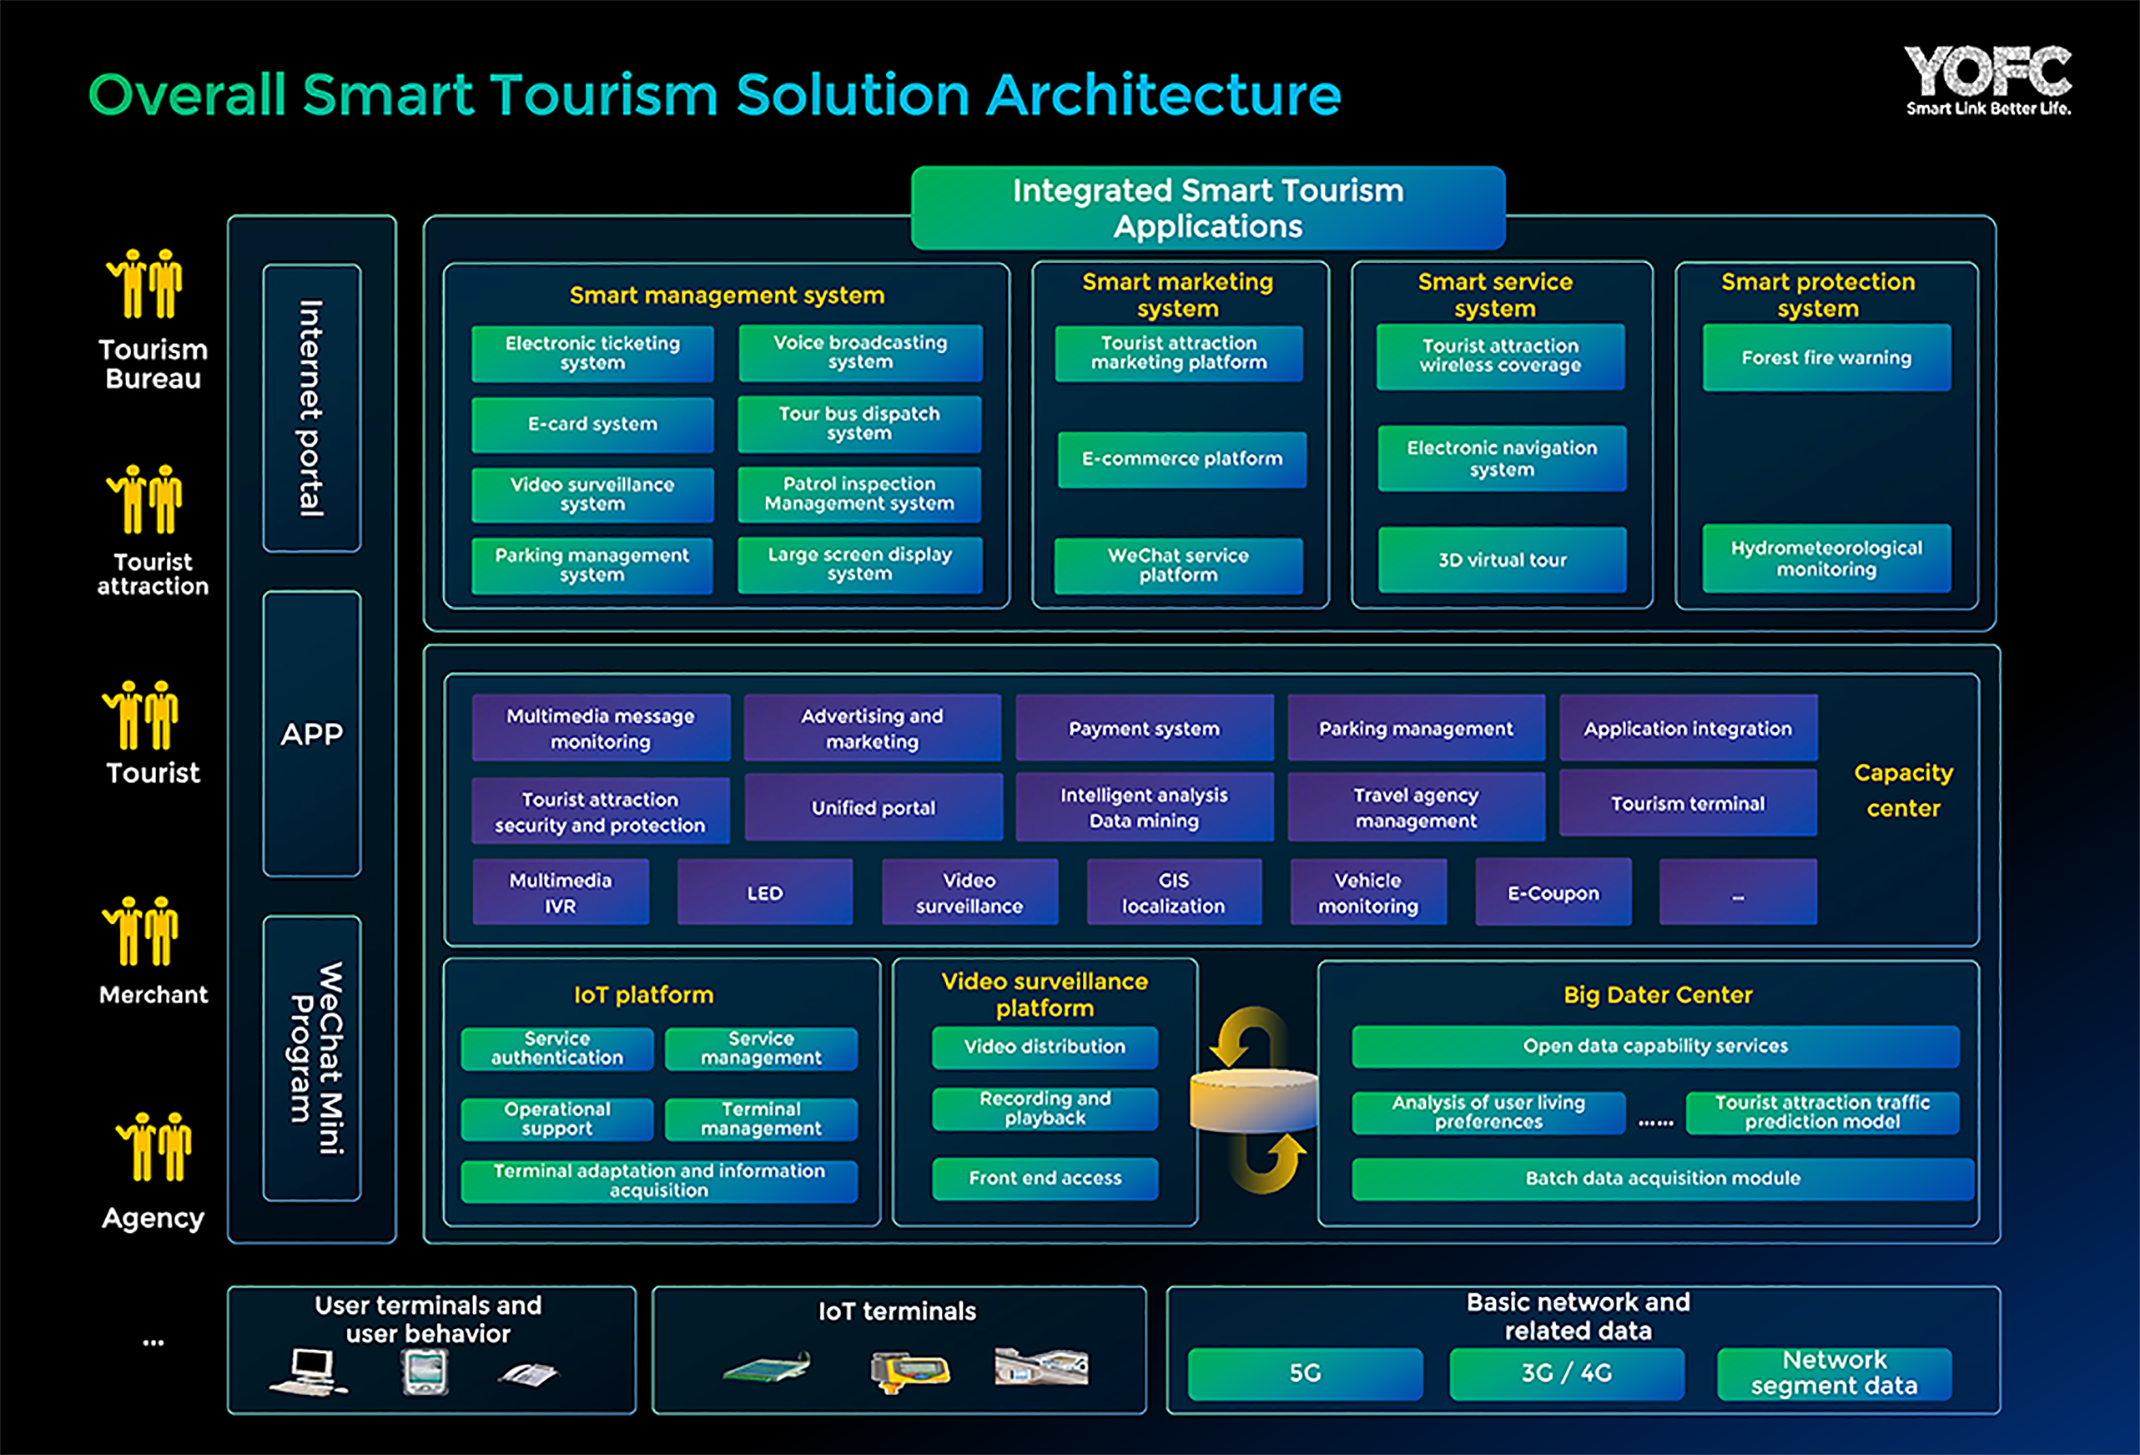Click Analysis of user living preferences
The image size is (2140, 1455).
point(1489,1112)
